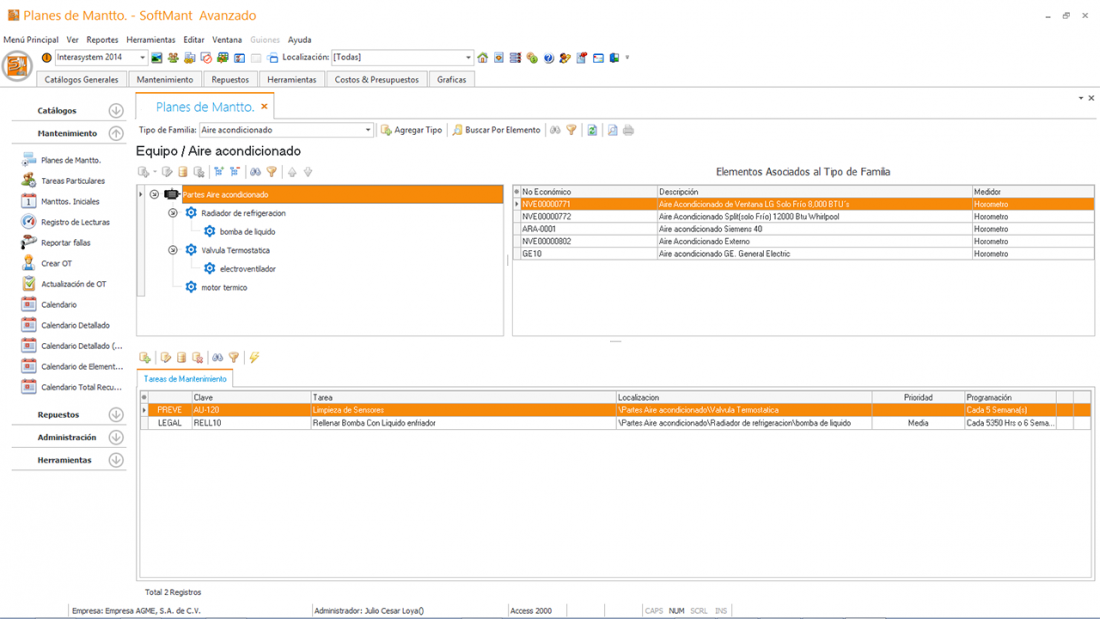Select the Aire Acondicionado Siemens 40 row
Screen dimensions: 1100x619
pyautogui.click(x=710, y=229)
